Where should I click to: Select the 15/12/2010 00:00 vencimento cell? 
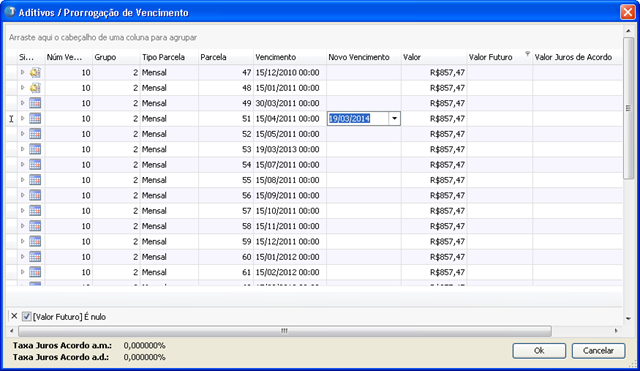pyautogui.click(x=290, y=73)
